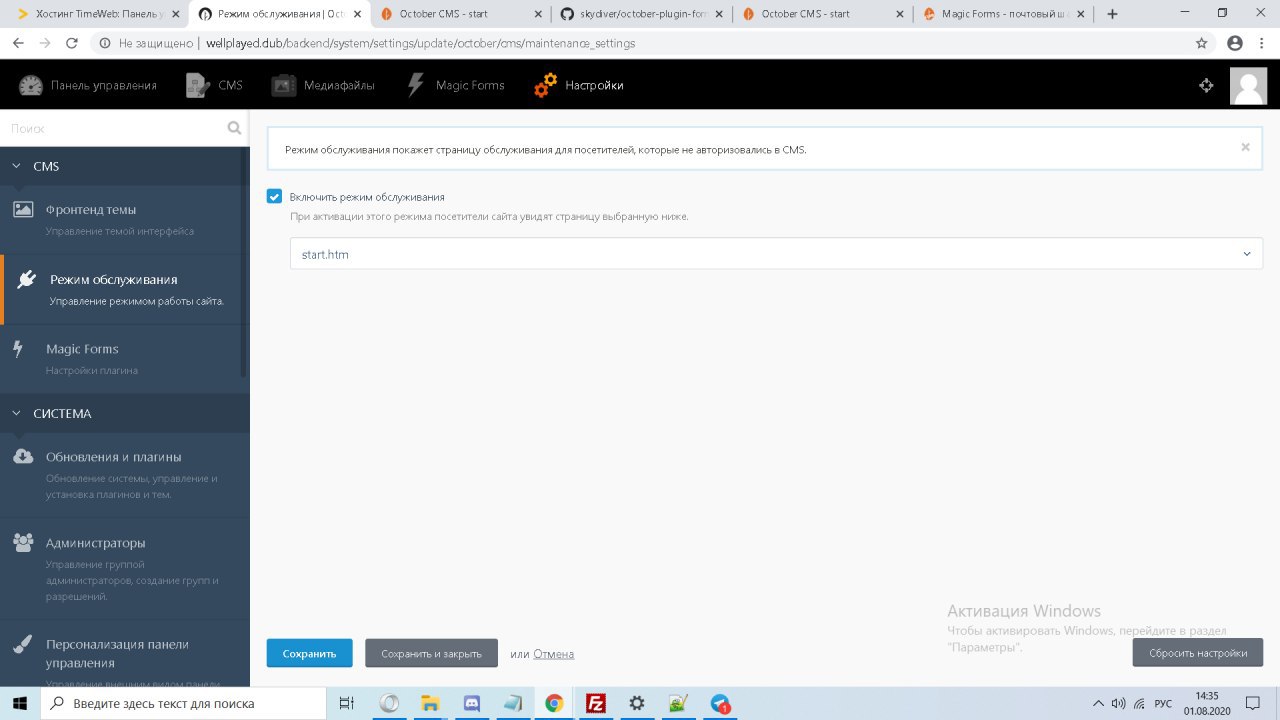Collapse the СИСТЕМА sidebar section
Image resolution: width=1280 pixels, height=720 pixels.
(x=125, y=413)
